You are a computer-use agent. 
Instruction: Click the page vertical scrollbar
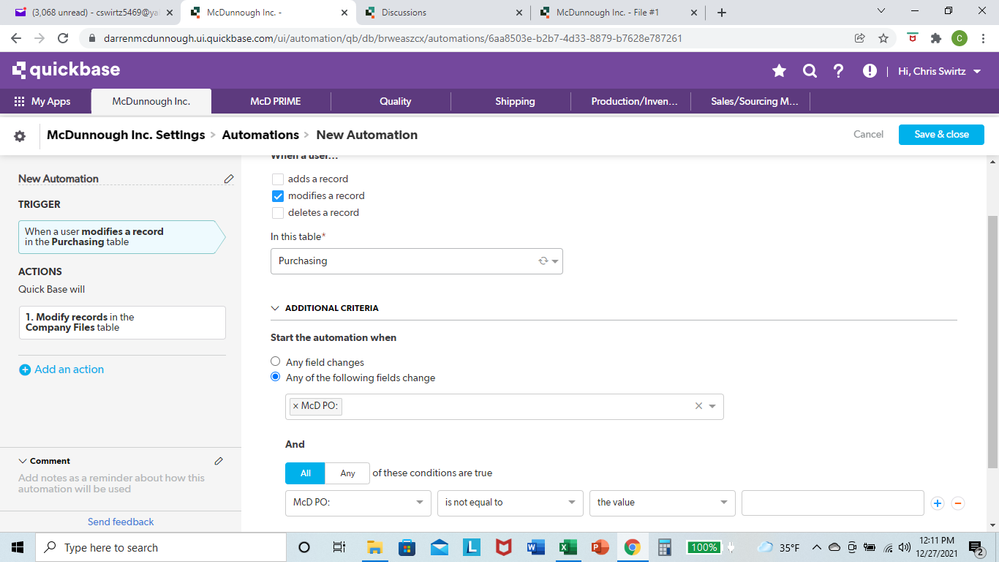click(993, 342)
